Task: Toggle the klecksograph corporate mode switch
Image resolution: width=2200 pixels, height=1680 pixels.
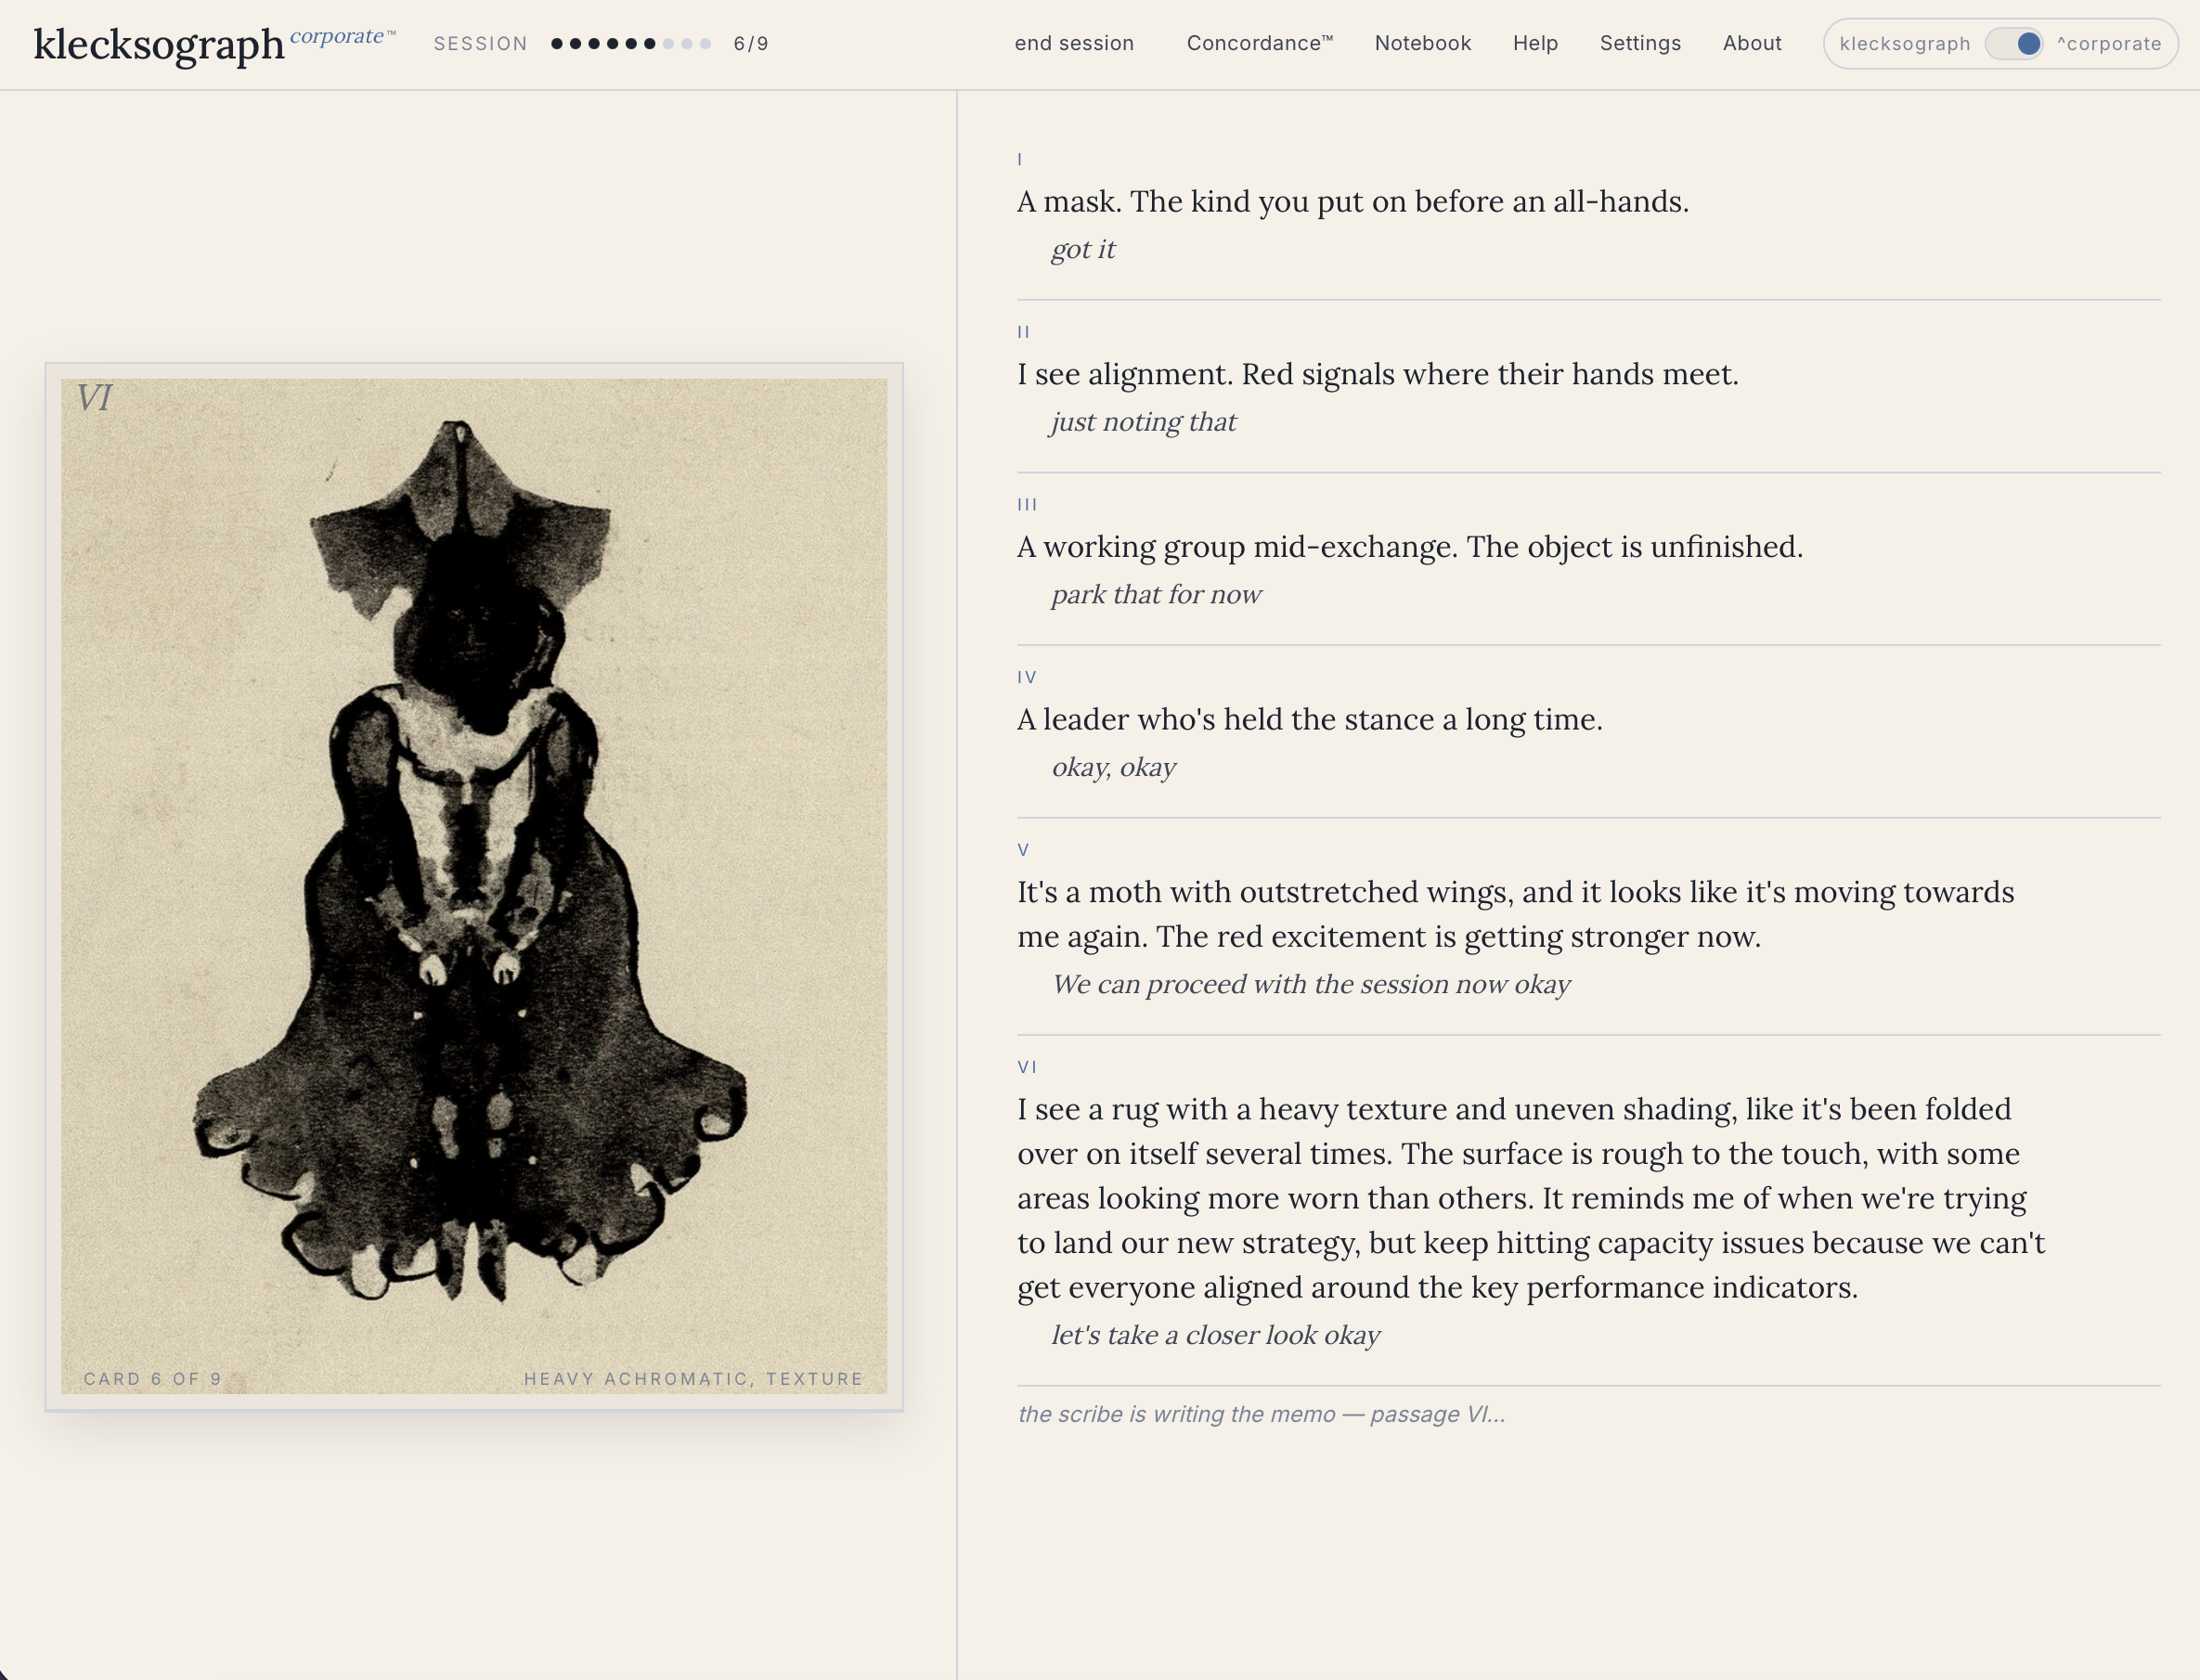Action: pos(2013,44)
